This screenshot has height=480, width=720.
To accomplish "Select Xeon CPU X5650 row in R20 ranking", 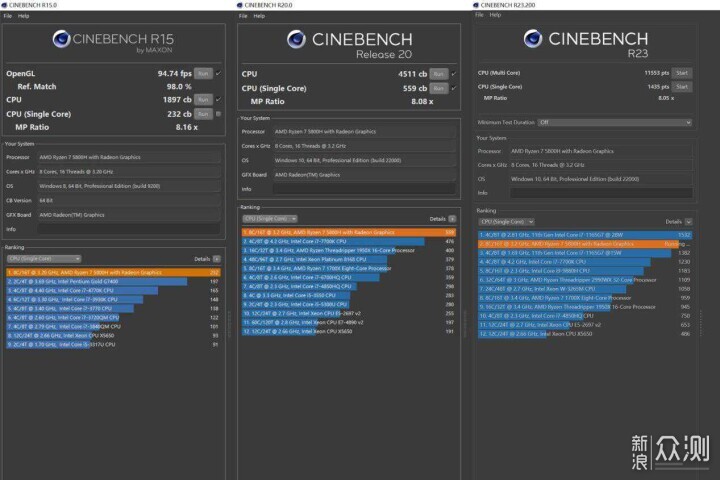I will 349,331.
